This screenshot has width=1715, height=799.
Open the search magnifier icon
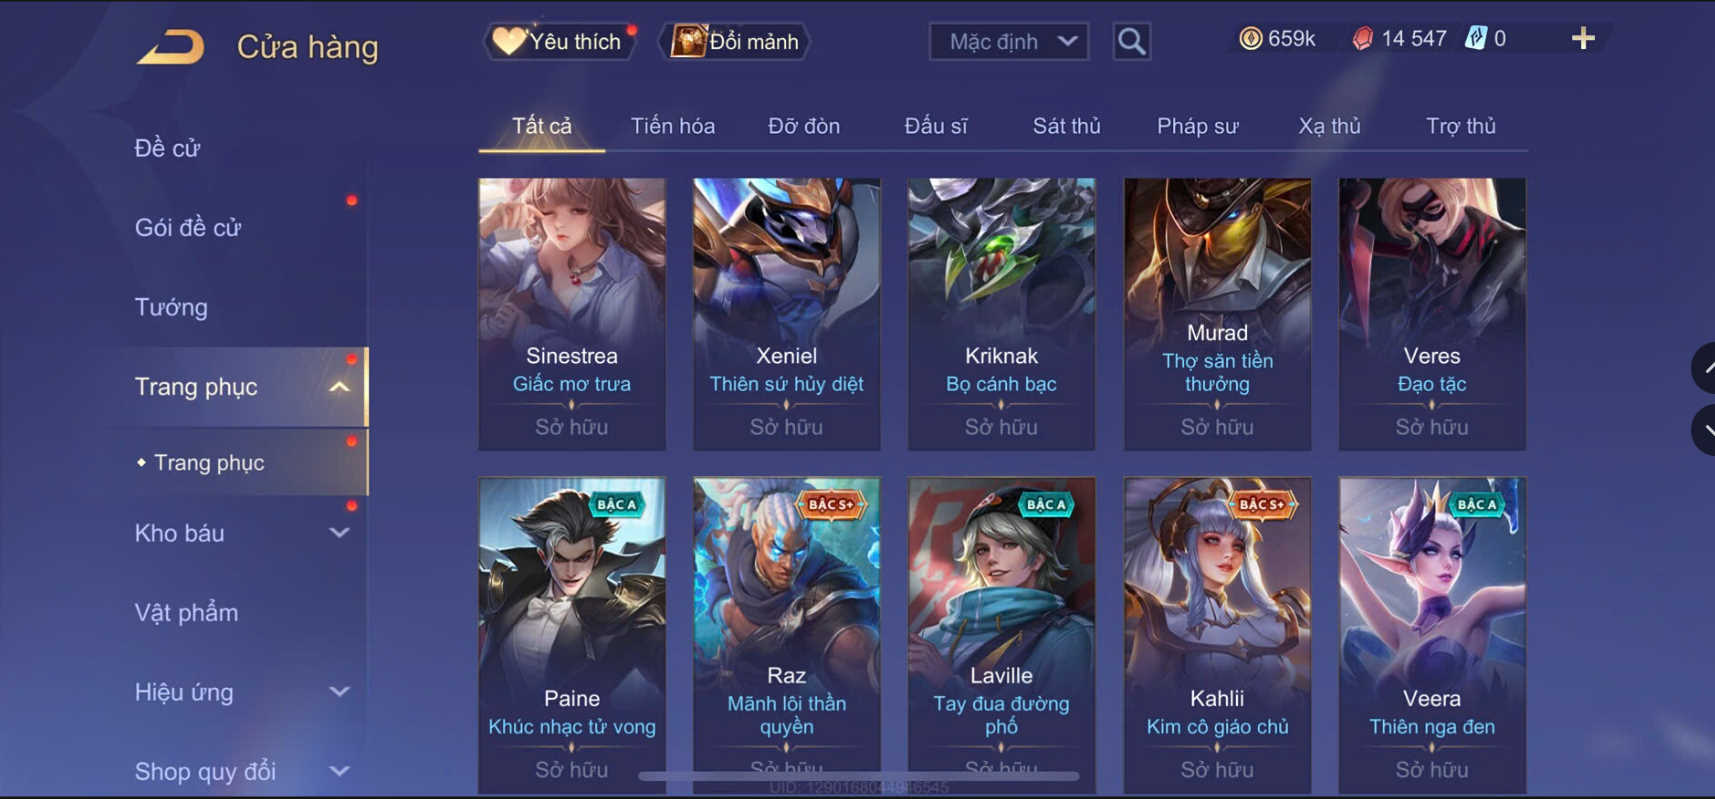pos(1131,42)
